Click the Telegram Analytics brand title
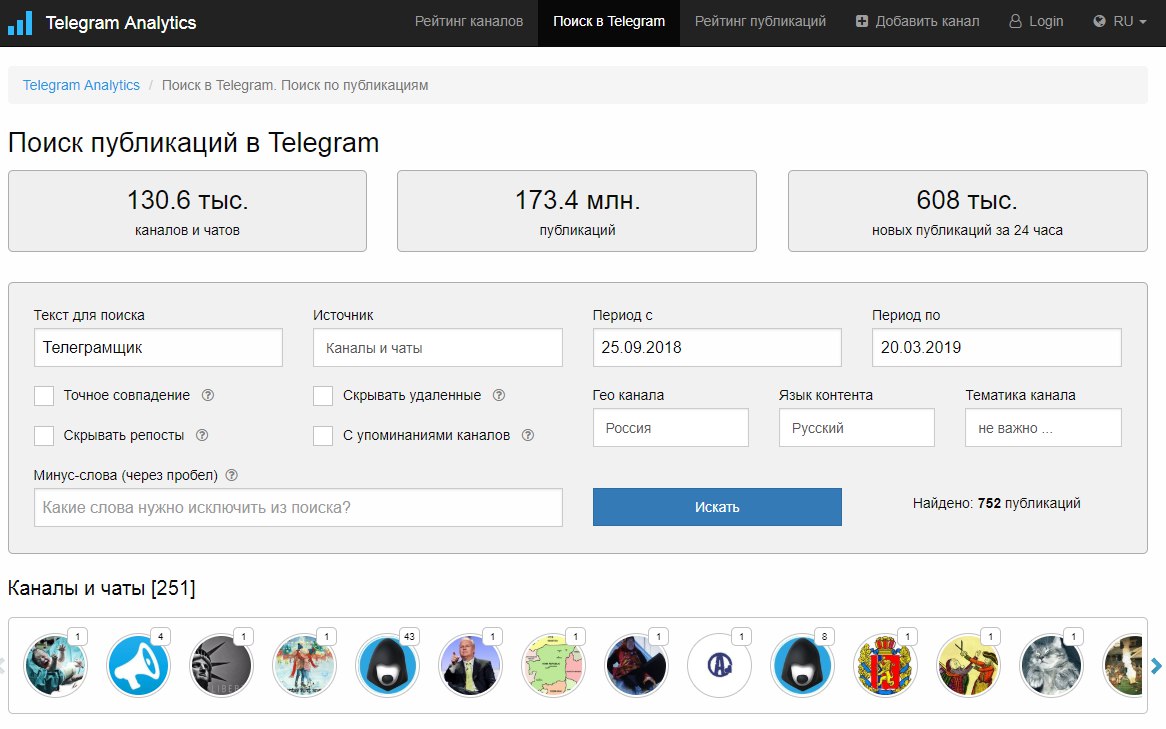 [120, 23]
